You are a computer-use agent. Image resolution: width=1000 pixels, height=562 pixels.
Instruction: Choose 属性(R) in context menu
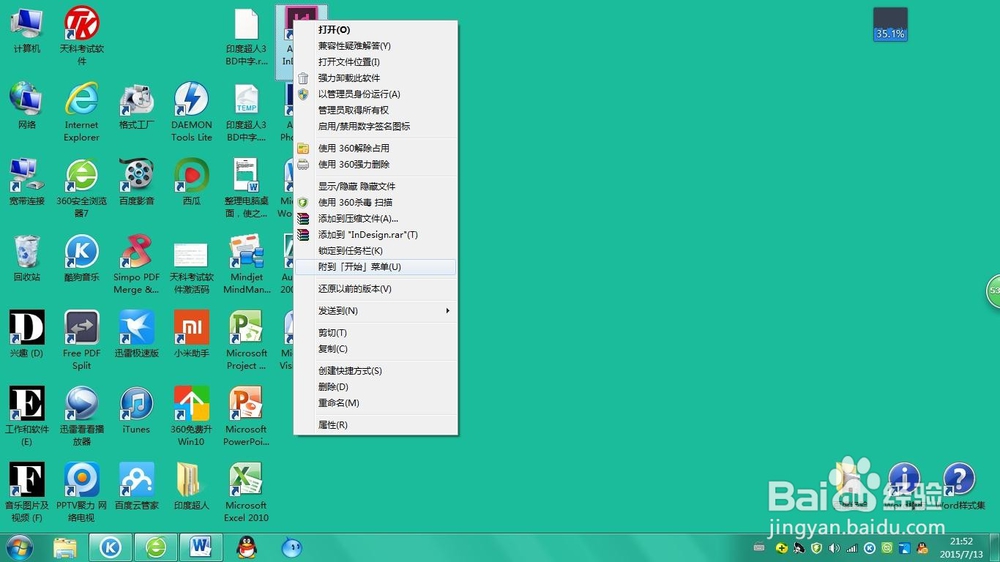point(376,425)
